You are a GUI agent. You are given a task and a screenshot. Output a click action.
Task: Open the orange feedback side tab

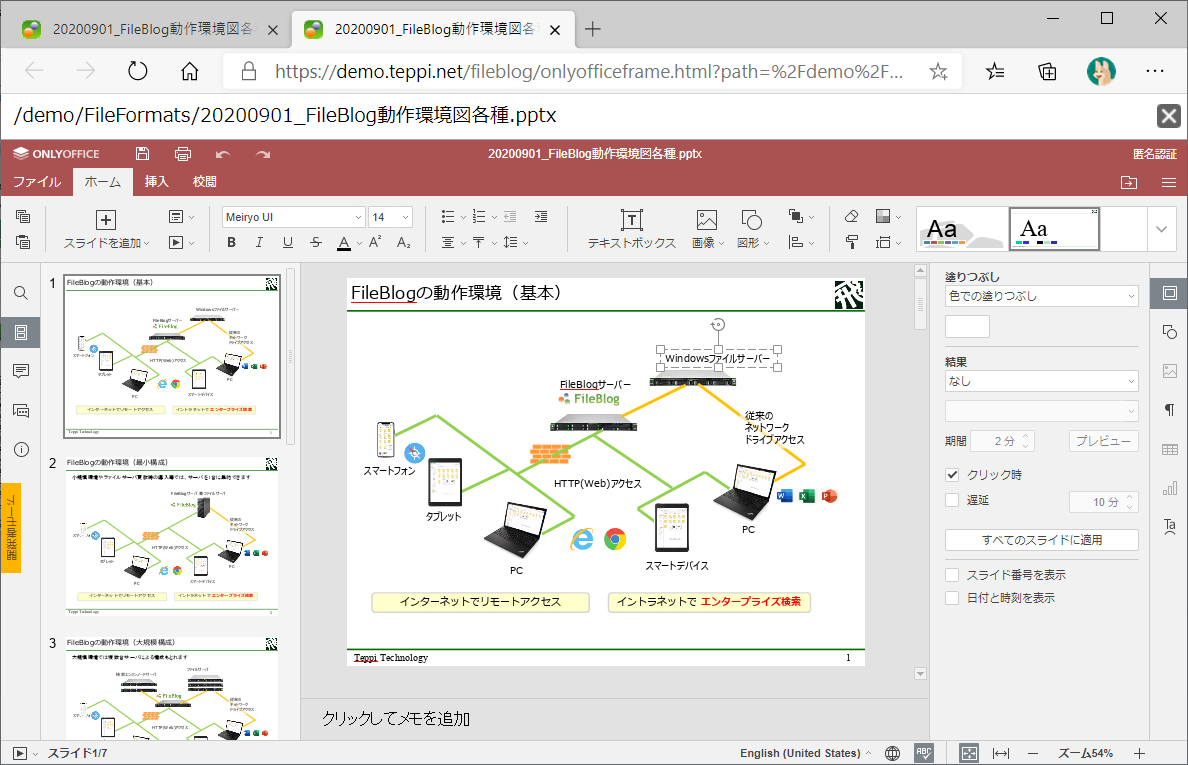11,529
